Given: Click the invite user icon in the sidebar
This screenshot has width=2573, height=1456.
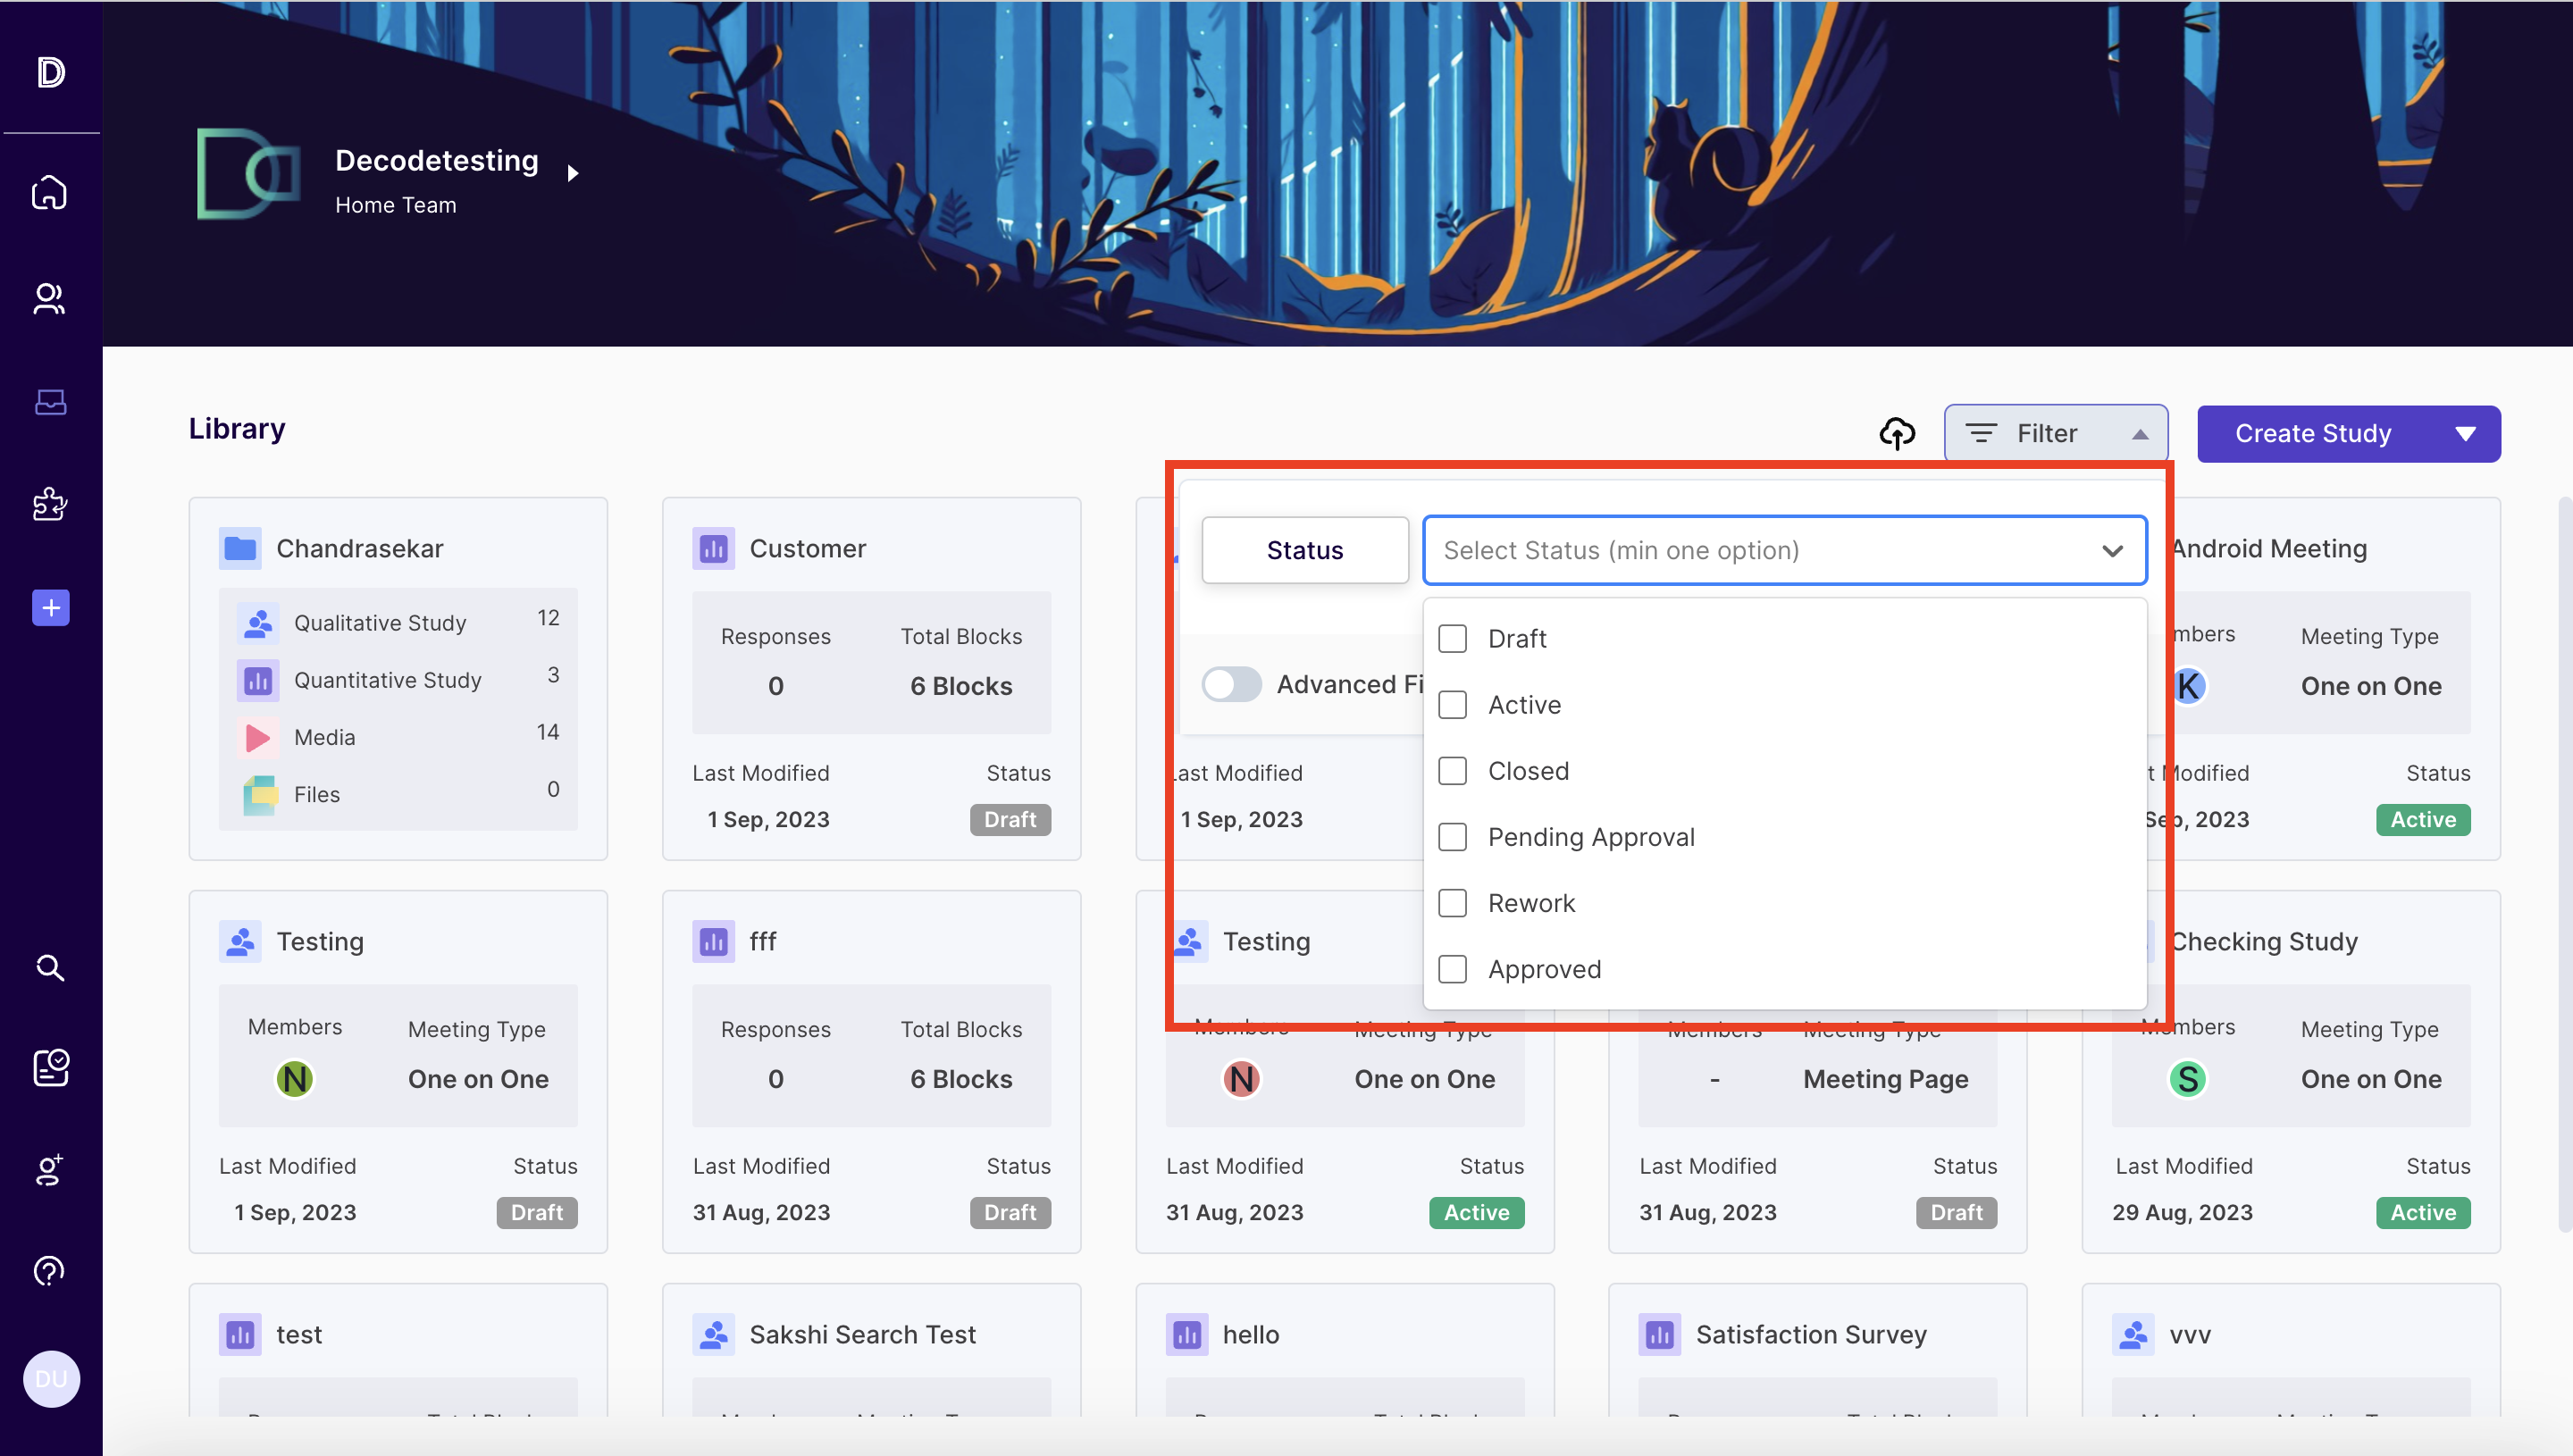Looking at the screenshot, I should [x=50, y=1170].
